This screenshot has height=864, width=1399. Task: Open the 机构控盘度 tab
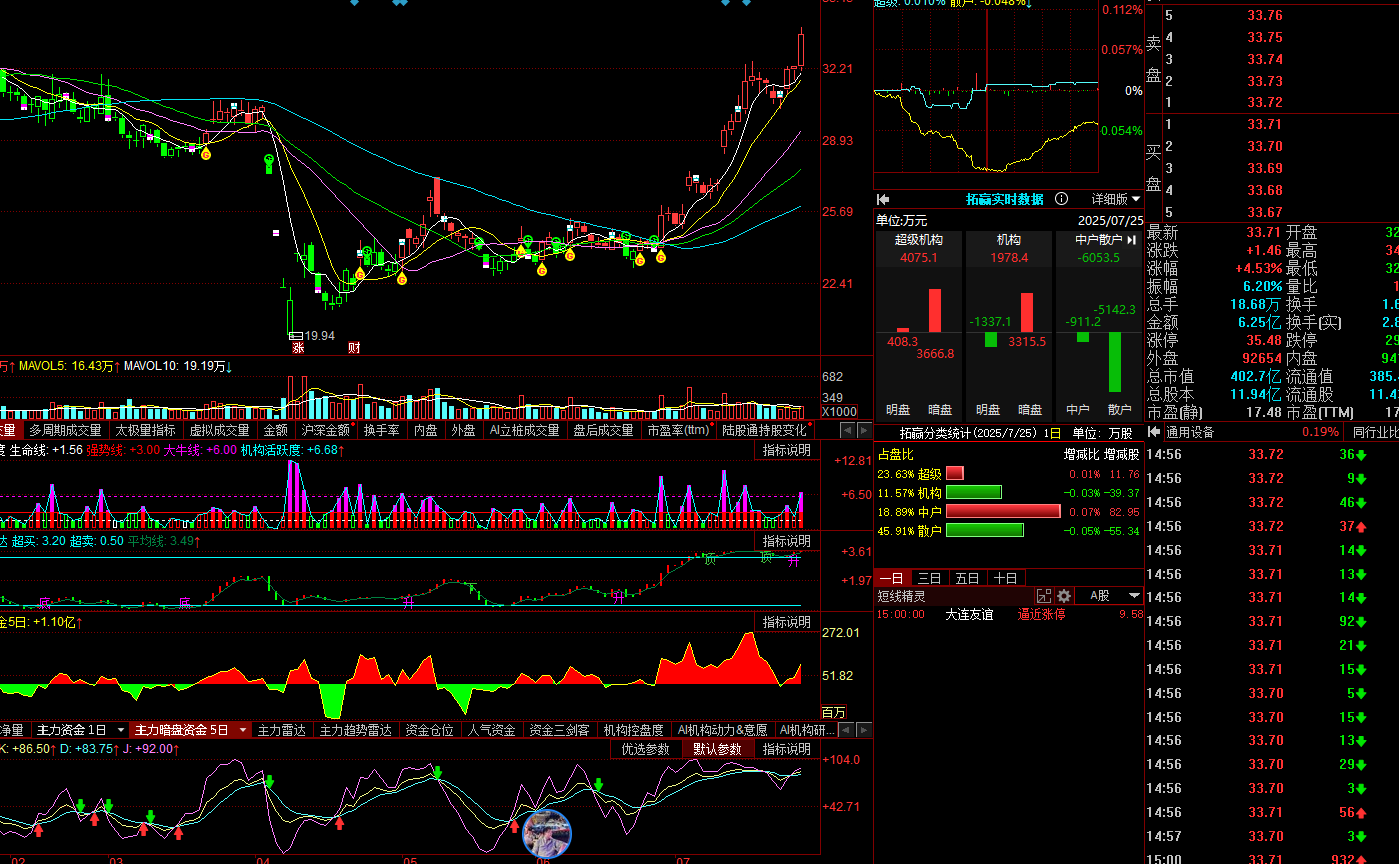tap(634, 730)
